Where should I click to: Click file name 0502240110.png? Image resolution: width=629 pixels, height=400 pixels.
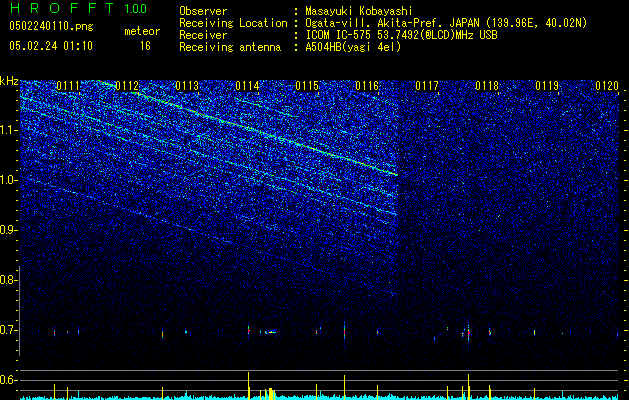51,27
